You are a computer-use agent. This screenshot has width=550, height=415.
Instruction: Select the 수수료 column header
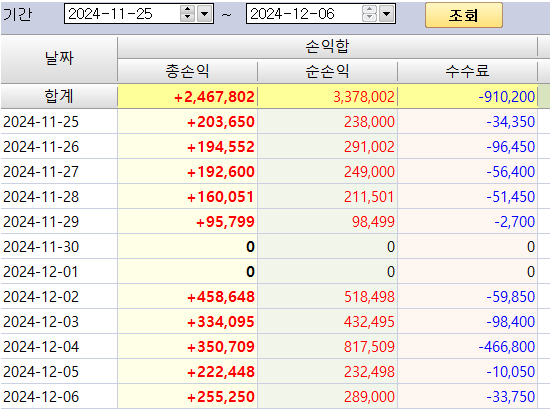[467, 71]
